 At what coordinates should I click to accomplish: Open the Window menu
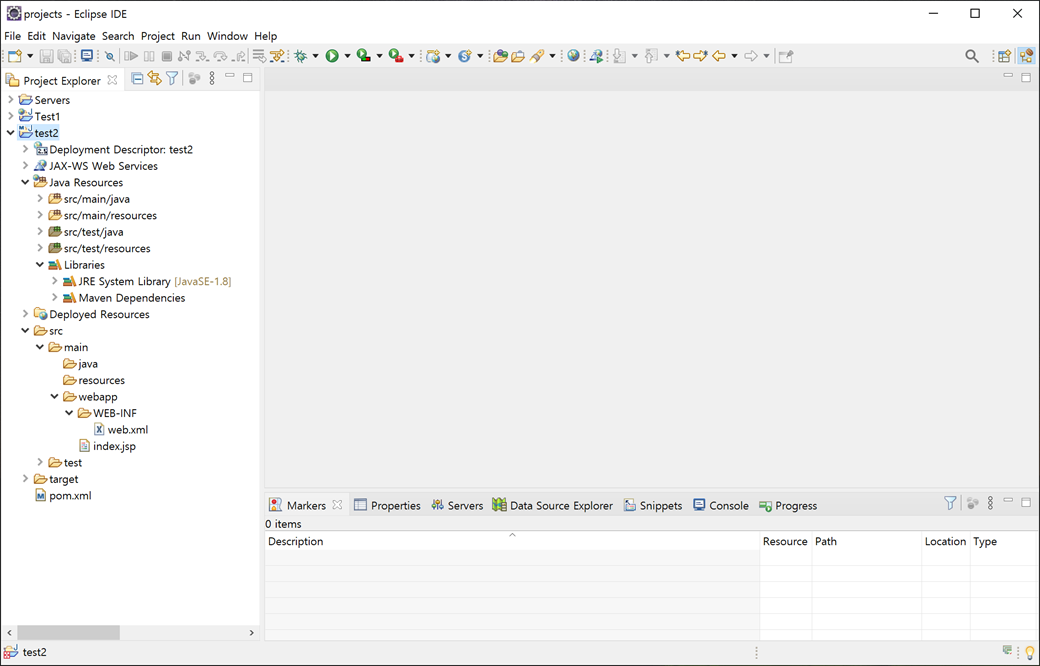tap(227, 36)
